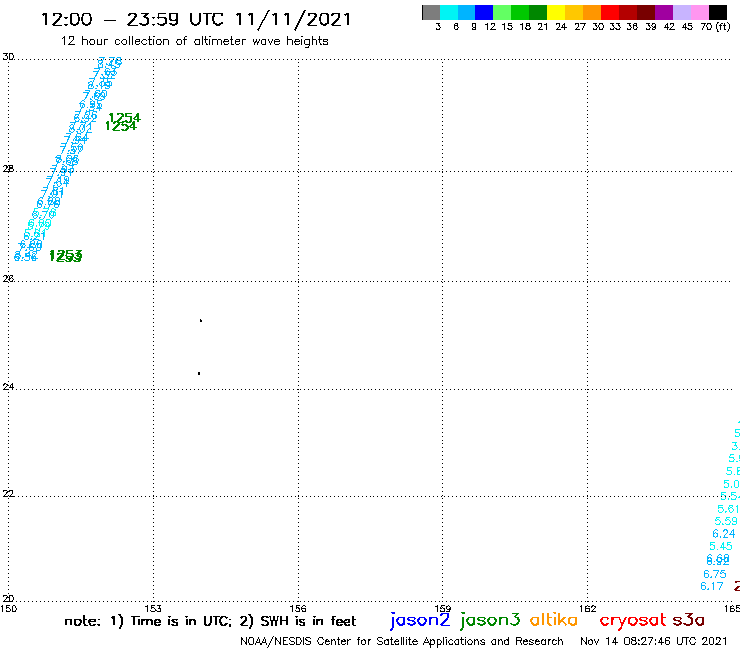Click the cyan swatch left of the 6 label
This screenshot has height=650, width=740.
(x=449, y=12)
